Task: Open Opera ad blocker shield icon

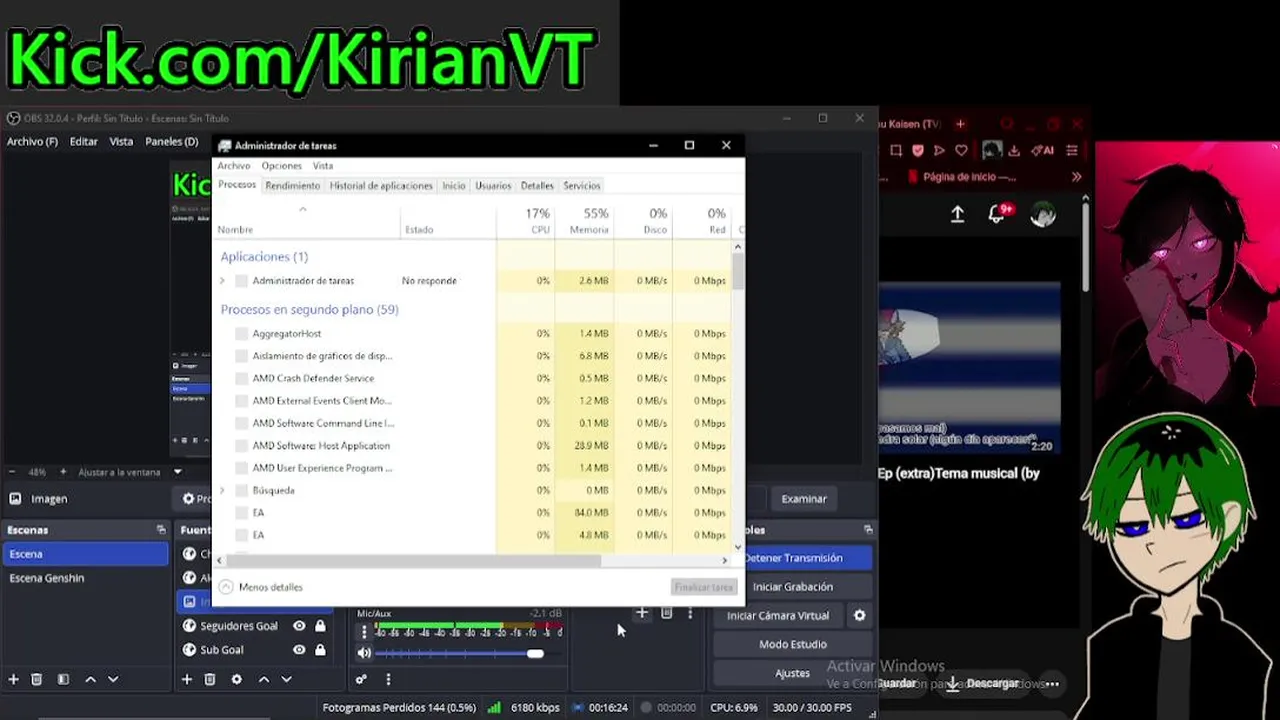Action: click(x=918, y=150)
